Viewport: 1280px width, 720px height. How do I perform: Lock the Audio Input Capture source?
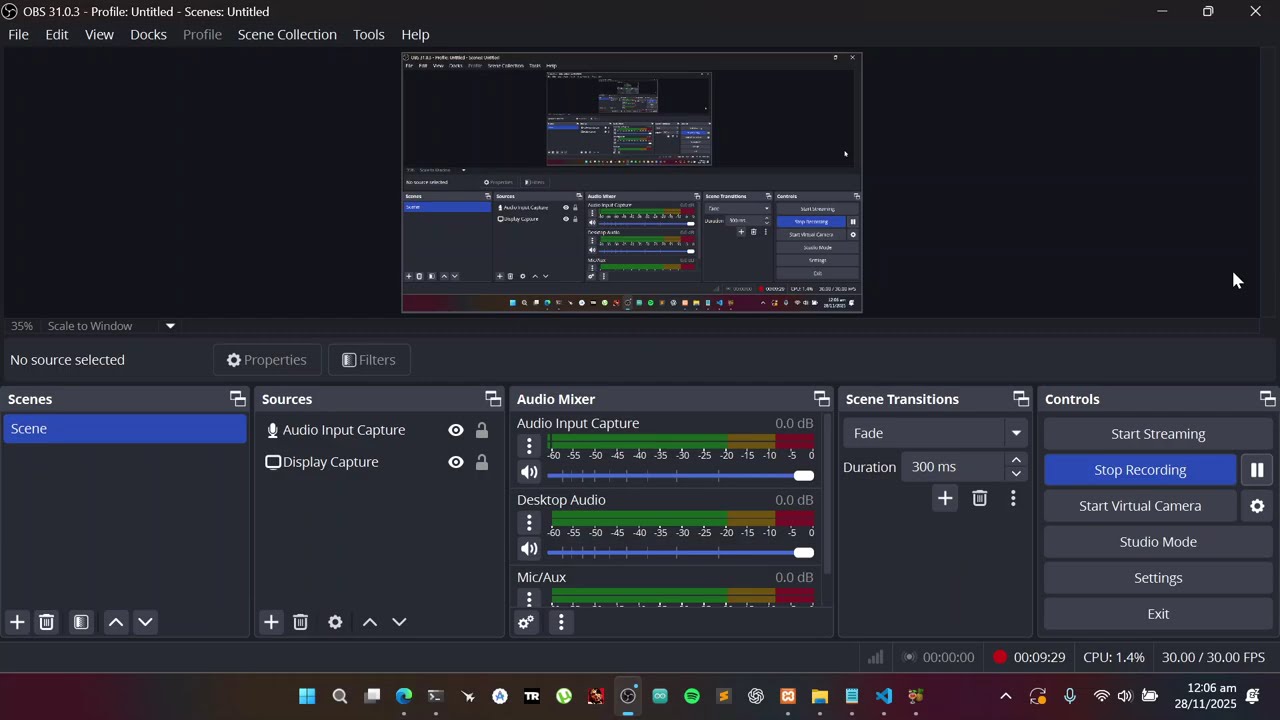[482, 430]
